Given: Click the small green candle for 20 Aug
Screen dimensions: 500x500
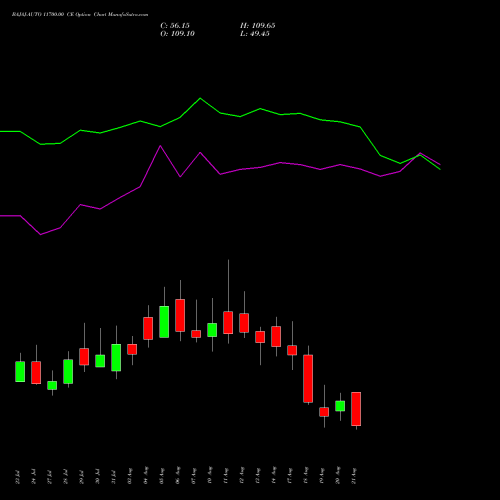Looking at the screenshot, I should (340, 406).
